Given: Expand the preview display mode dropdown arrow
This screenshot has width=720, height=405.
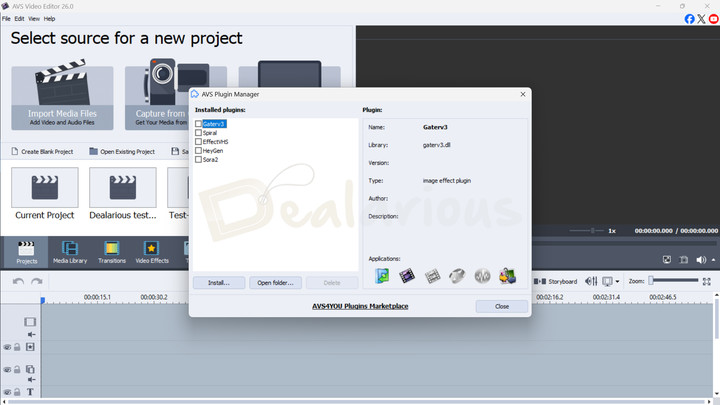Looking at the screenshot, I should click(x=617, y=281).
